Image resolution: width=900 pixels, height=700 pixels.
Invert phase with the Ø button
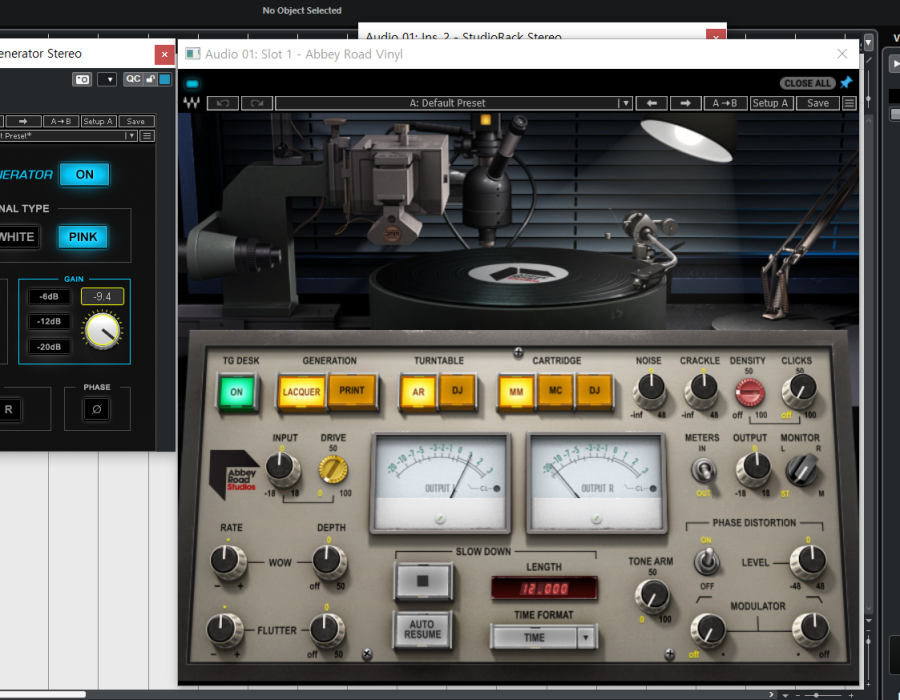coord(96,409)
